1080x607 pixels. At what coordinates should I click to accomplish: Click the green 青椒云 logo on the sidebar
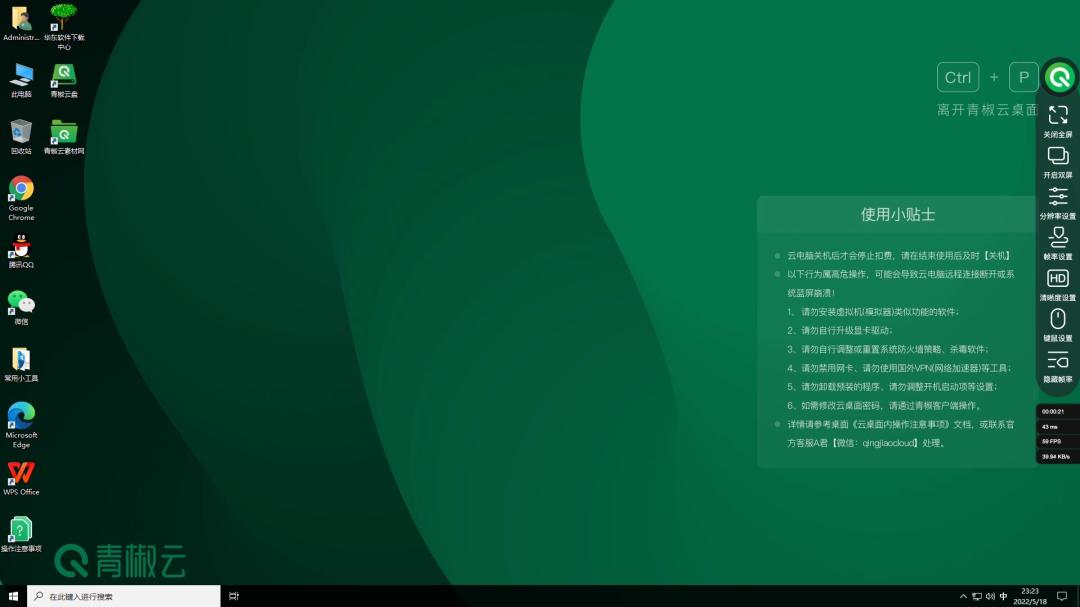pos(1059,77)
